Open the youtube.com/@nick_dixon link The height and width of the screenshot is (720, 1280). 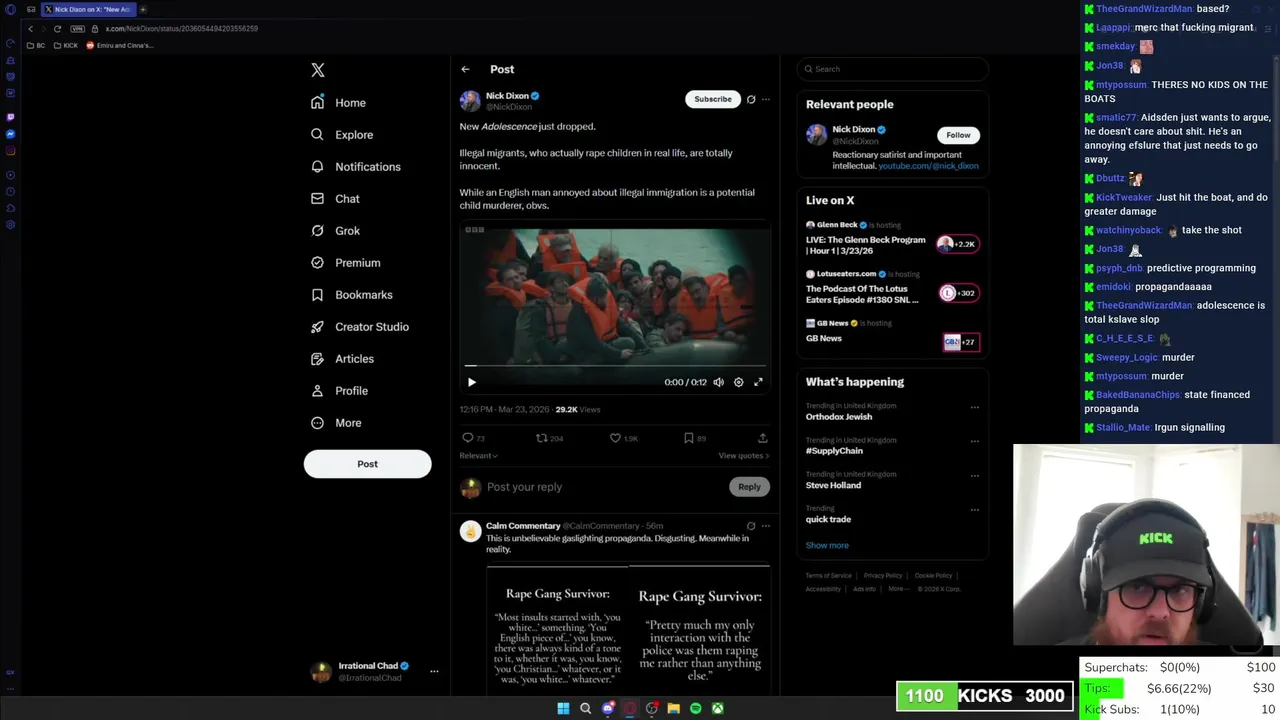point(928,166)
